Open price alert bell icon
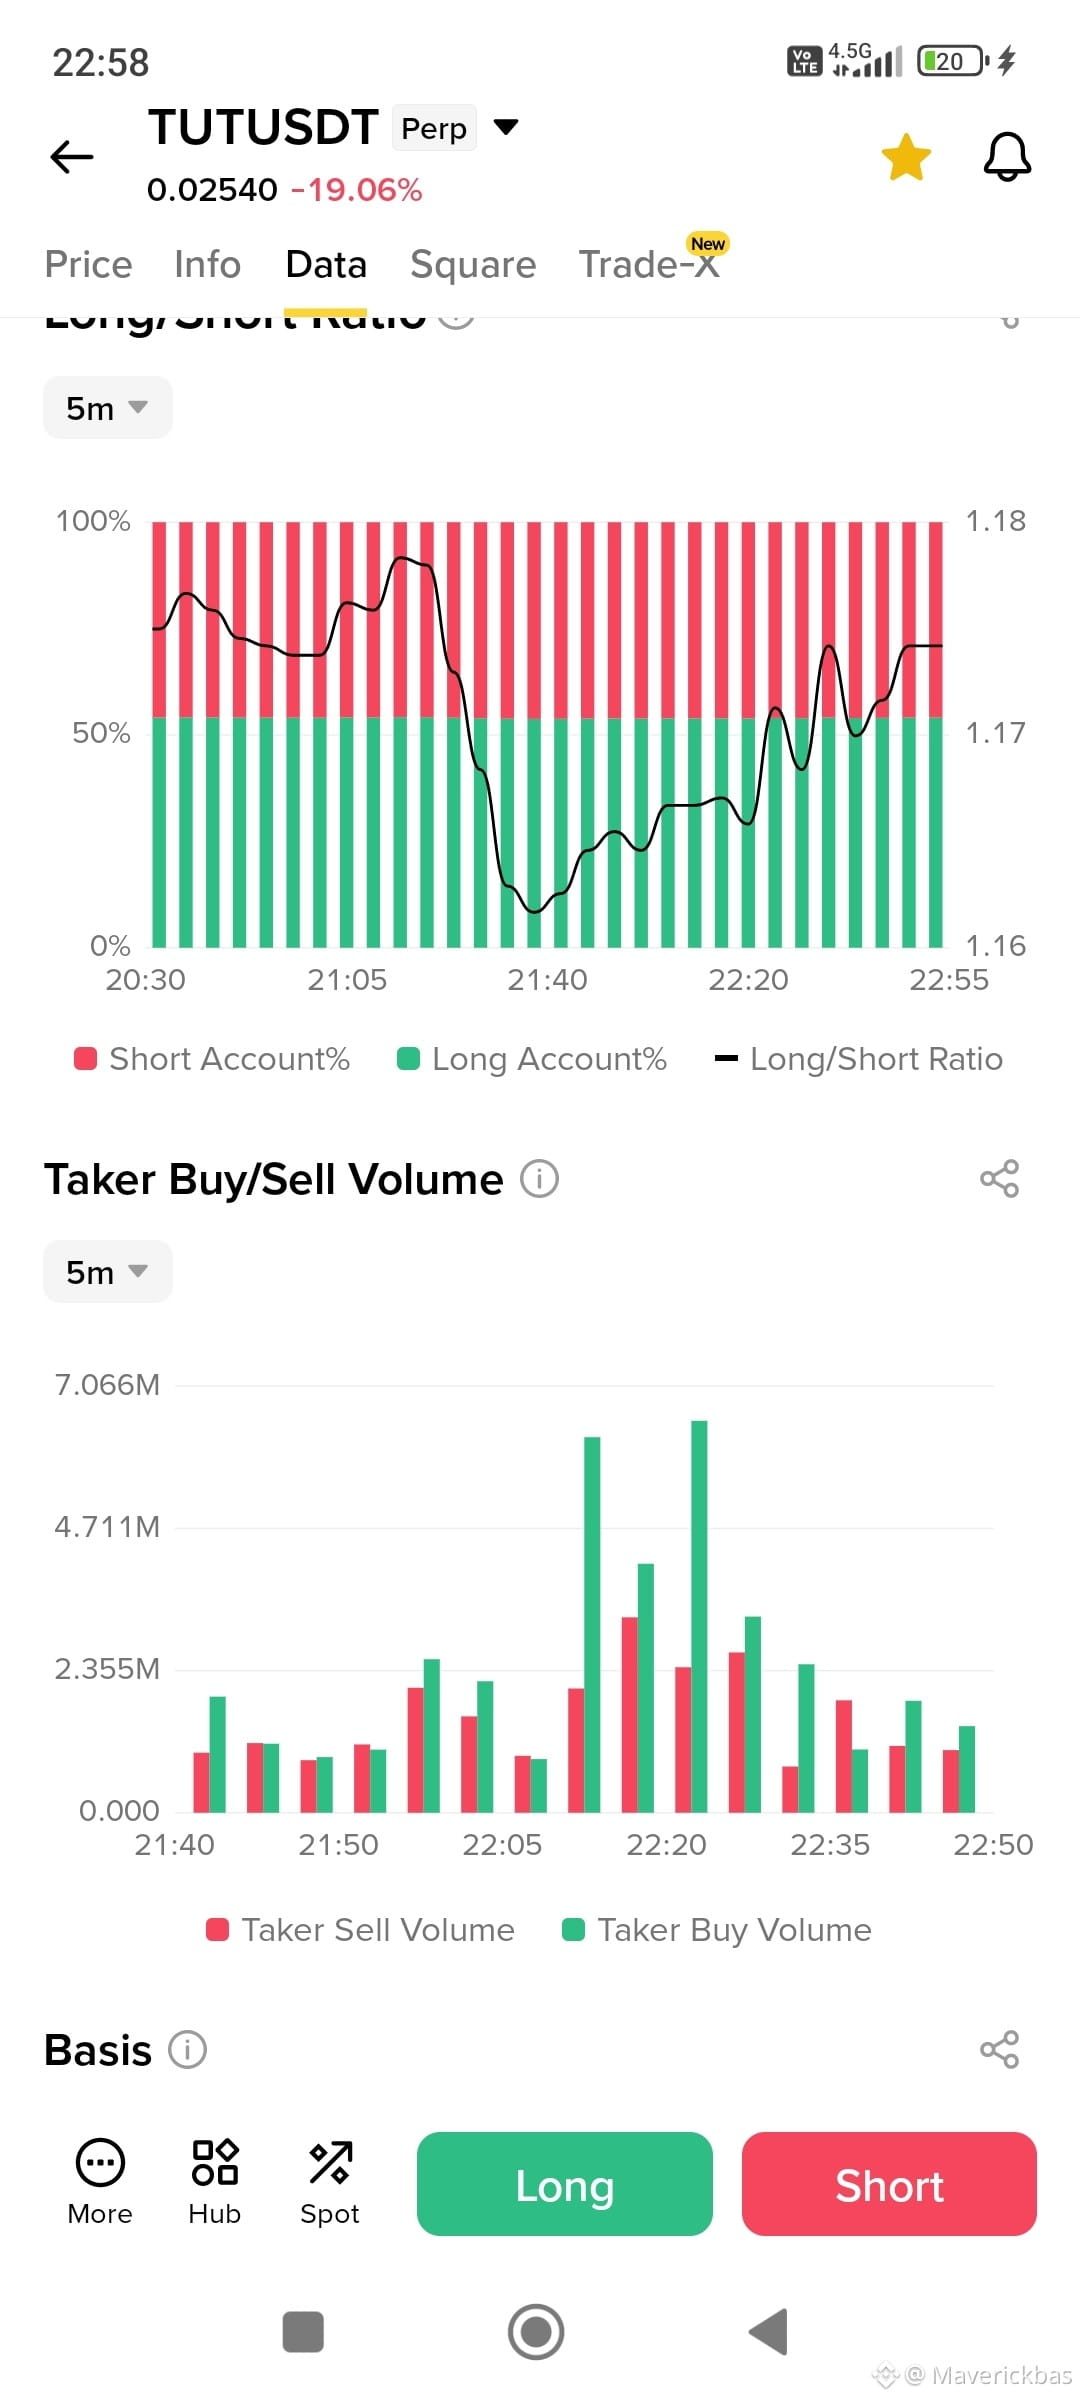 click(x=1007, y=157)
